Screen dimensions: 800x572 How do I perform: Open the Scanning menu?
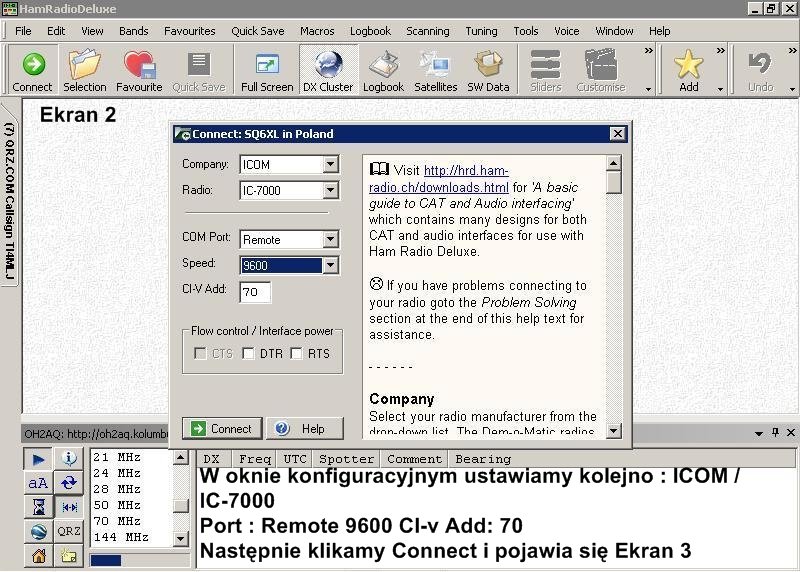[x=428, y=31]
